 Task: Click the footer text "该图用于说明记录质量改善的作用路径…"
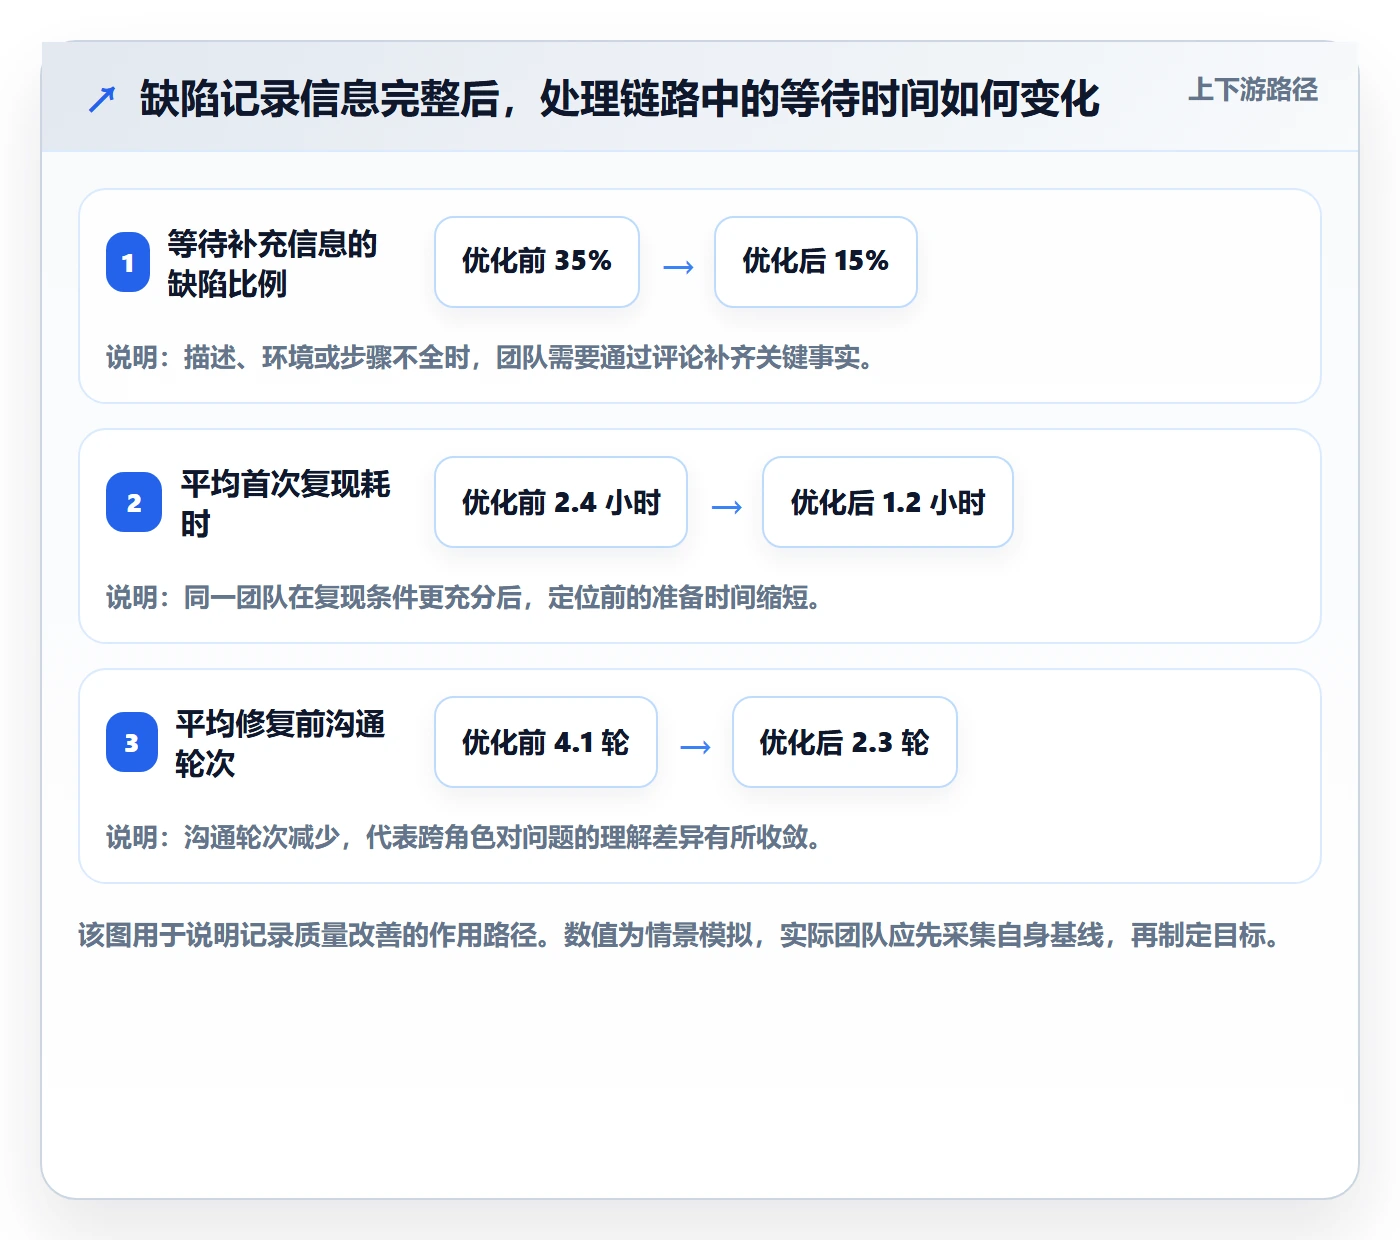679,935
